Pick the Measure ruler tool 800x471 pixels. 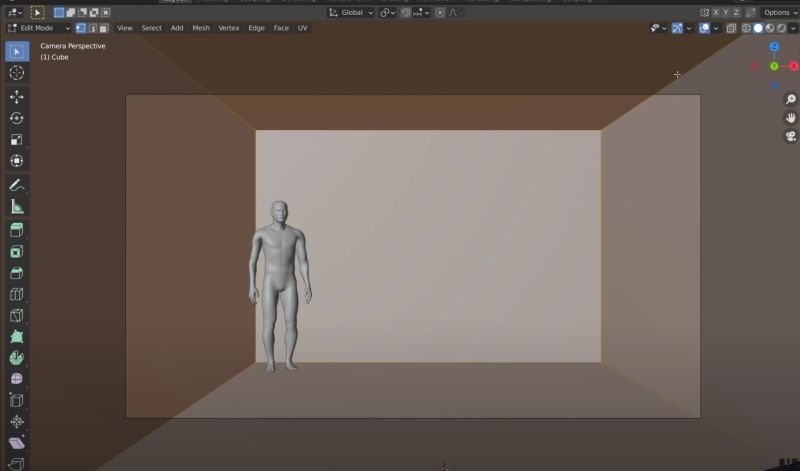tap(17, 206)
